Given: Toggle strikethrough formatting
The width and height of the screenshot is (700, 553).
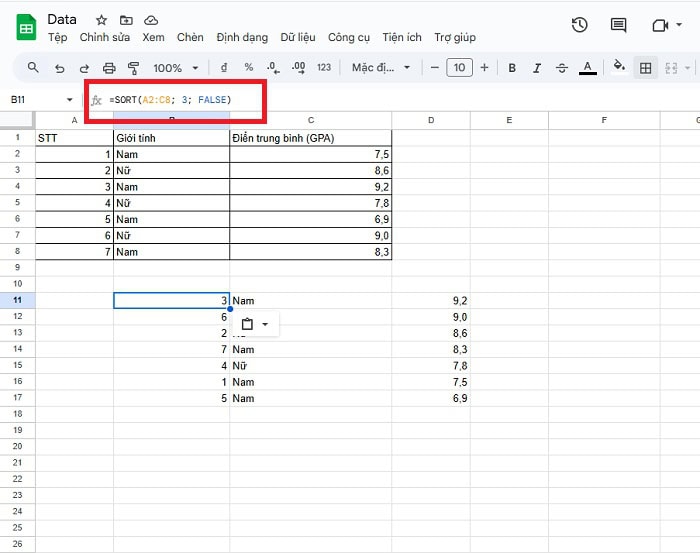Looking at the screenshot, I should point(561,68).
